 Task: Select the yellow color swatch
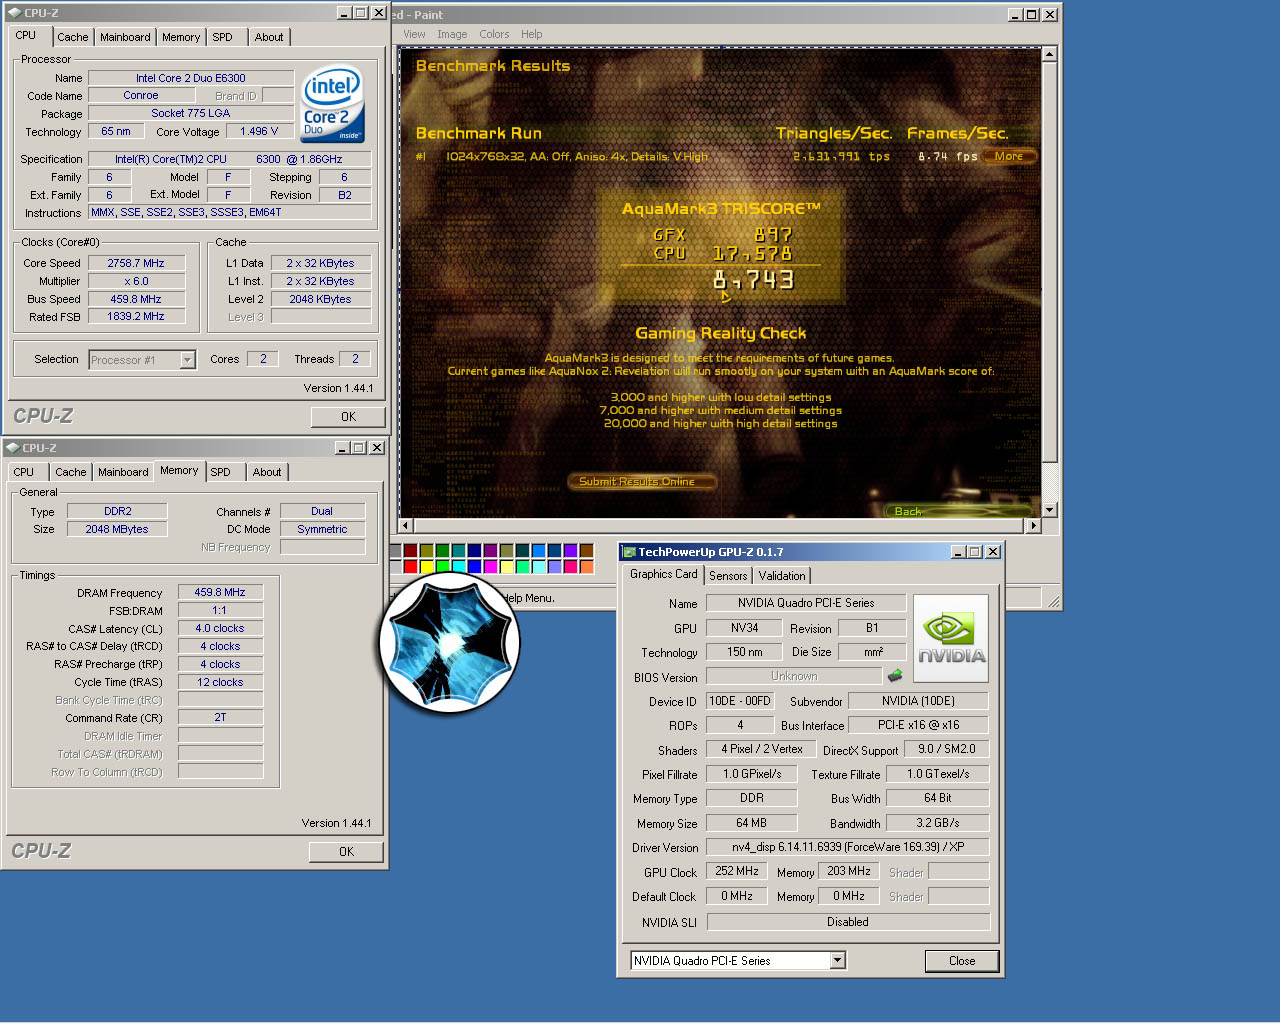(x=426, y=567)
